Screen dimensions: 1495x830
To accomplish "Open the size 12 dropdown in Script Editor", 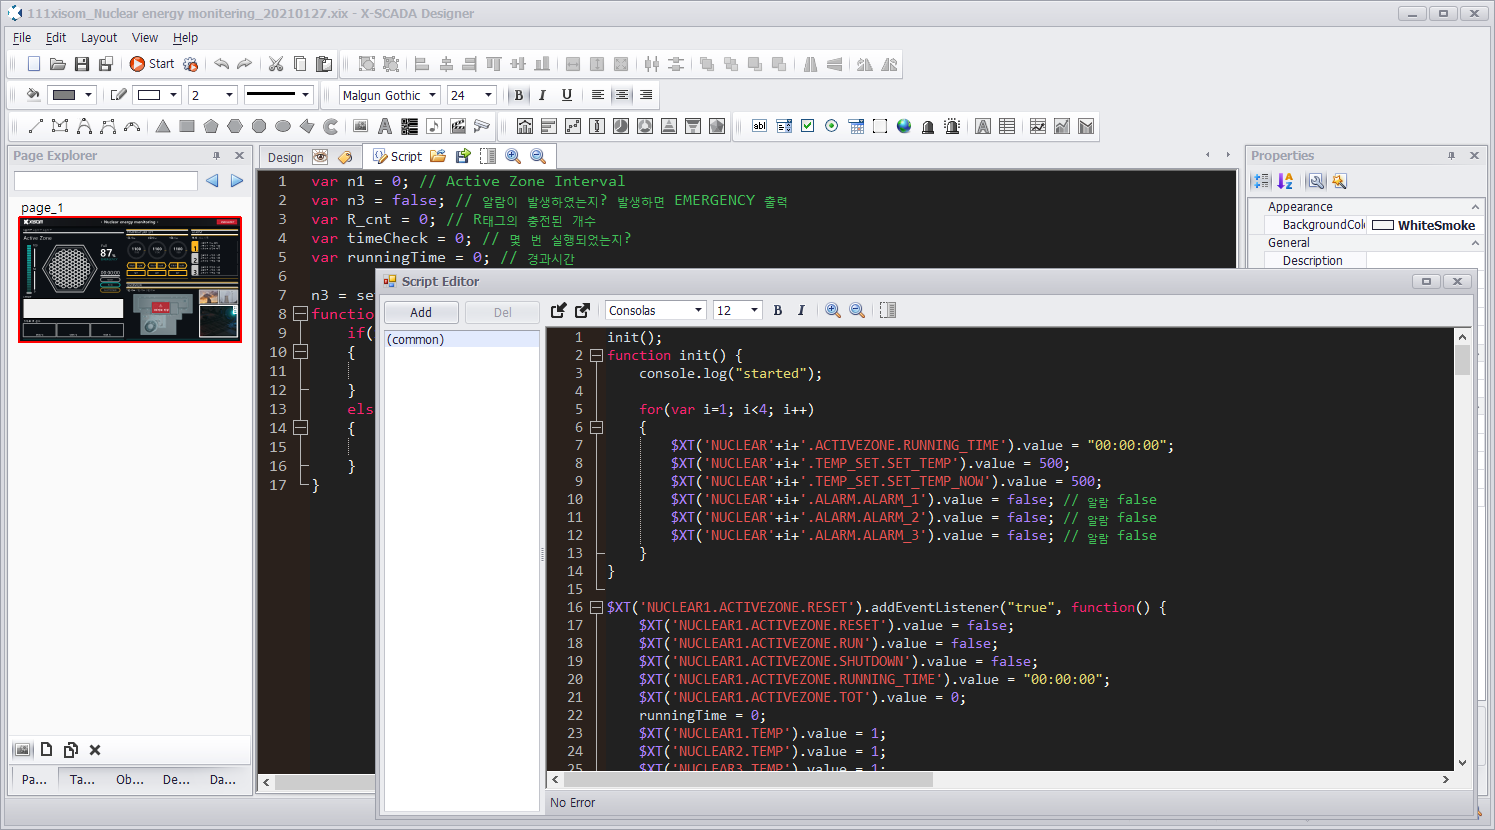I will coord(754,311).
